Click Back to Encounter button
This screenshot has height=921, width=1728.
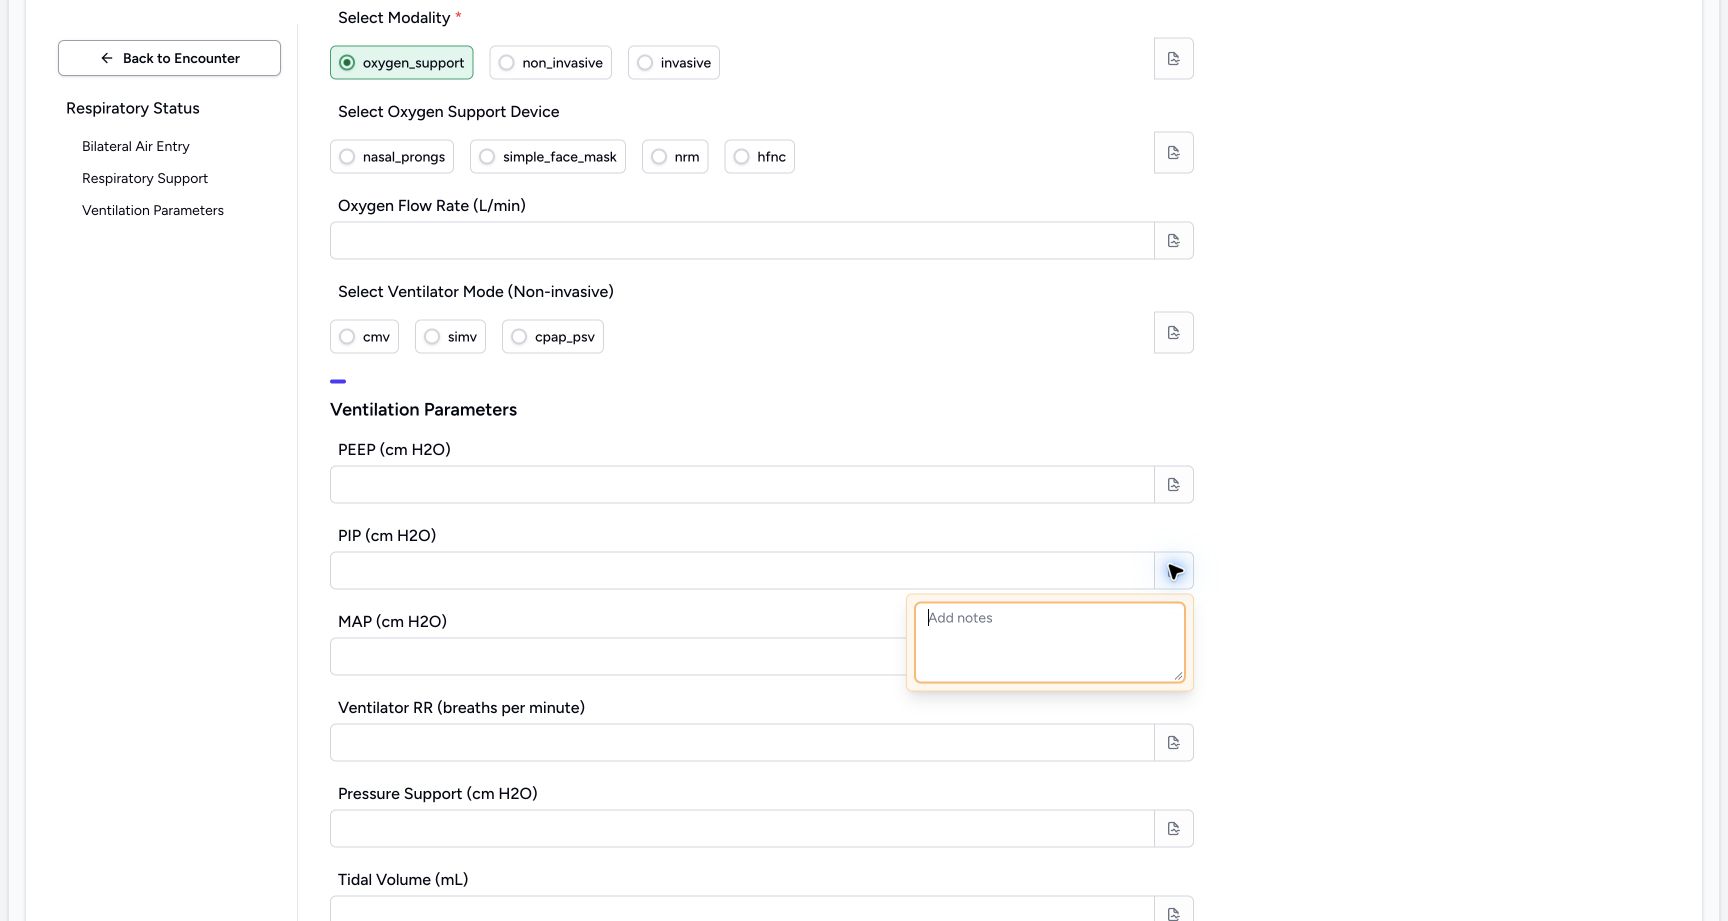point(169,58)
